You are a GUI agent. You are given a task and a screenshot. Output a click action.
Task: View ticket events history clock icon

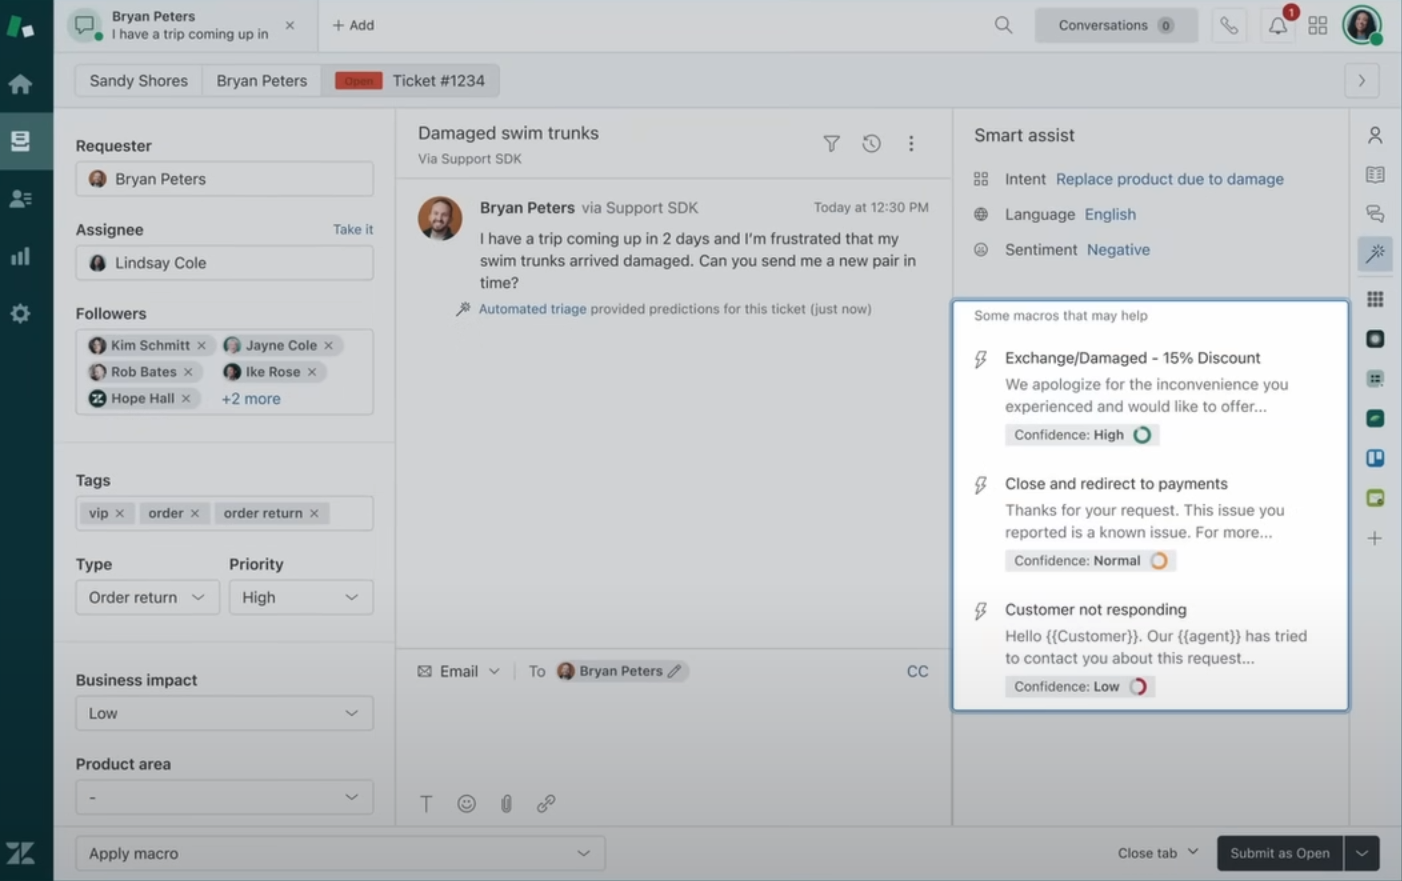(871, 143)
